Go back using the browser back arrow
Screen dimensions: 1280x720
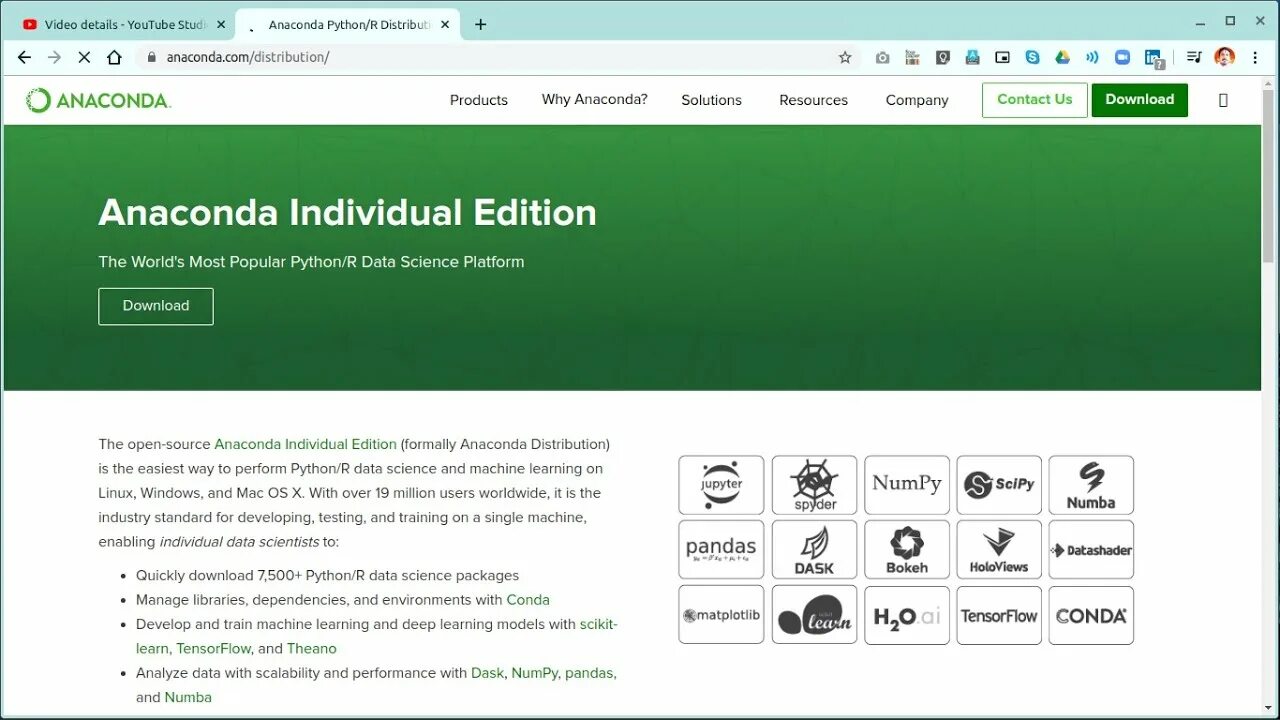[x=24, y=57]
